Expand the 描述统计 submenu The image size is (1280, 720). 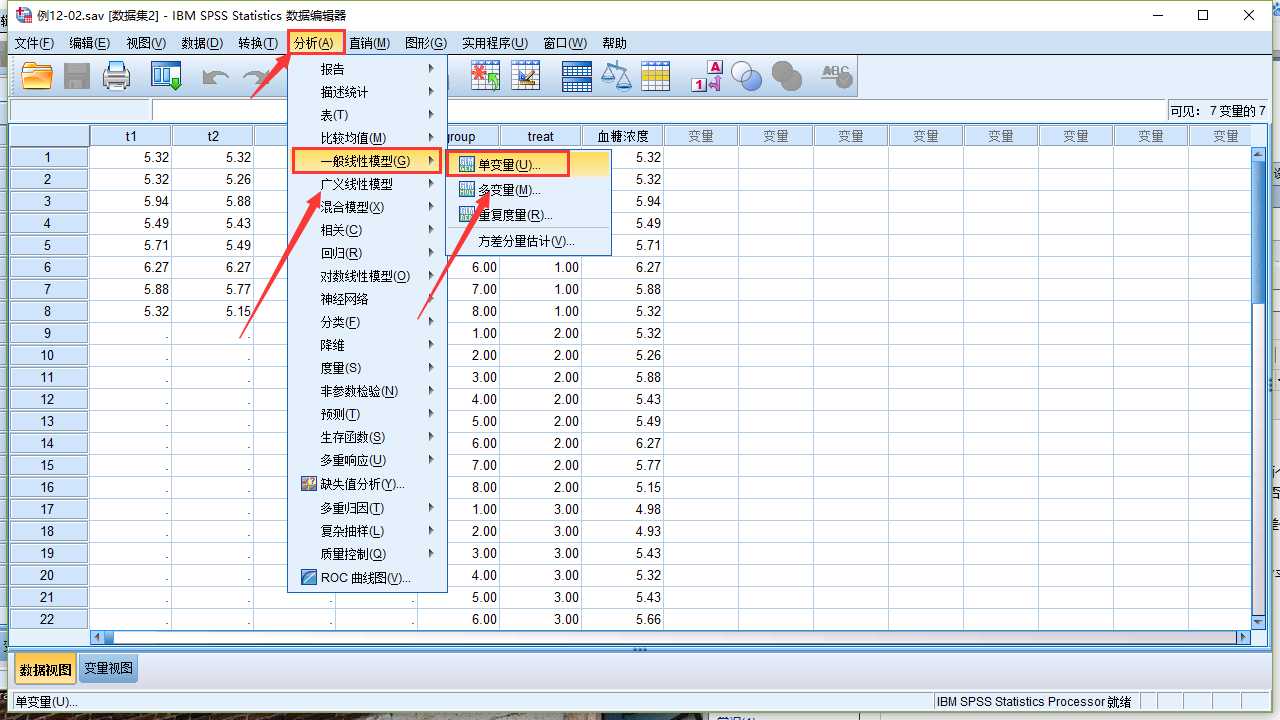[367, 92]
